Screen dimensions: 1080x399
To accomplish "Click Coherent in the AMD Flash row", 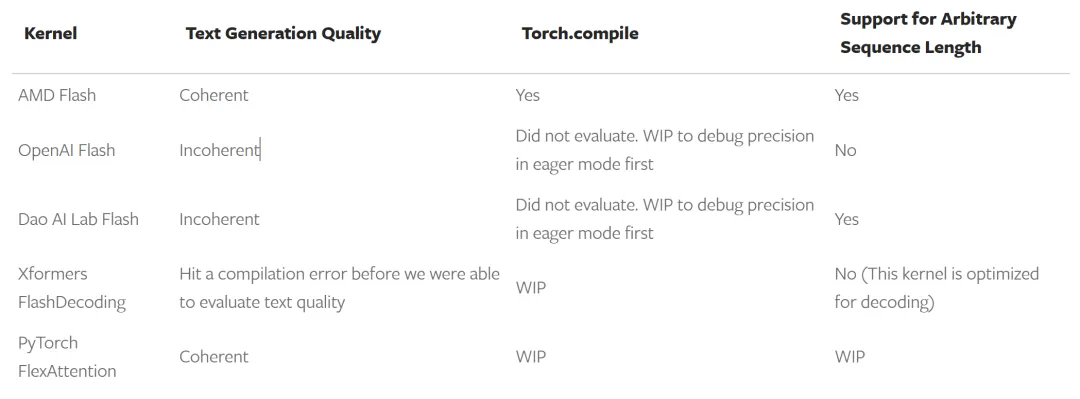I will click(214, 95).
